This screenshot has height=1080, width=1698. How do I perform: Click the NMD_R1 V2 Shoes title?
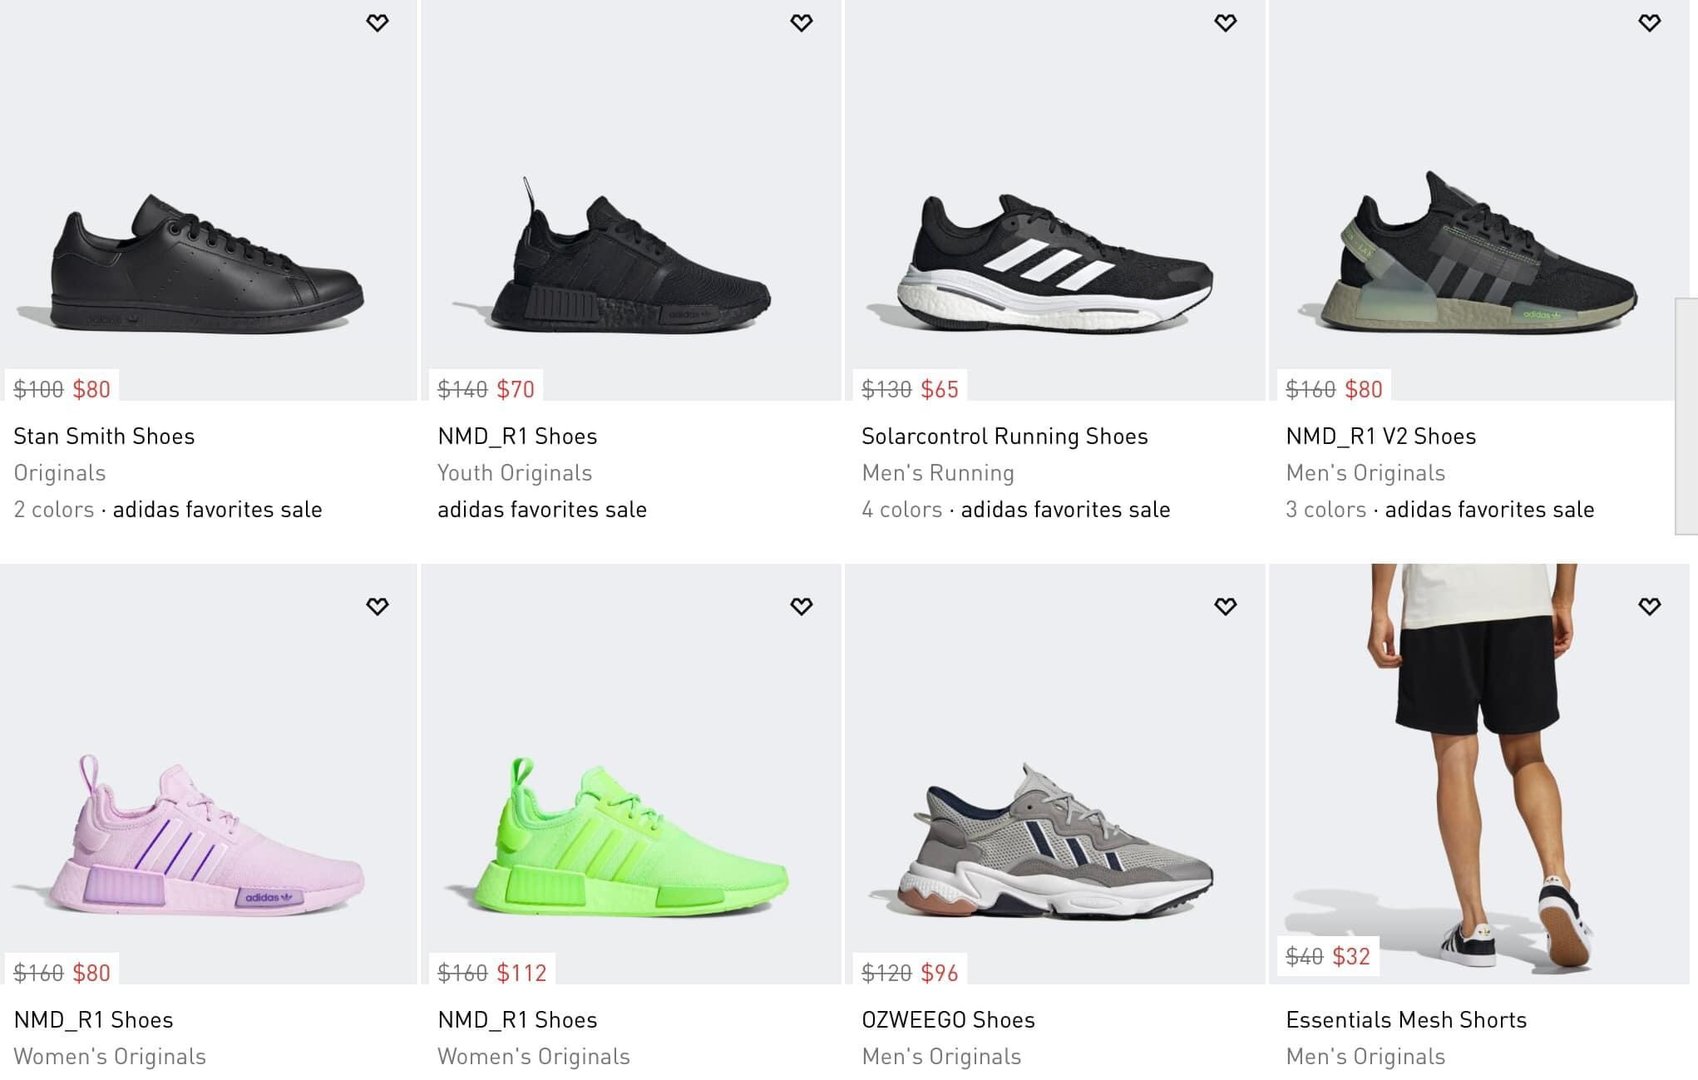1380,436
